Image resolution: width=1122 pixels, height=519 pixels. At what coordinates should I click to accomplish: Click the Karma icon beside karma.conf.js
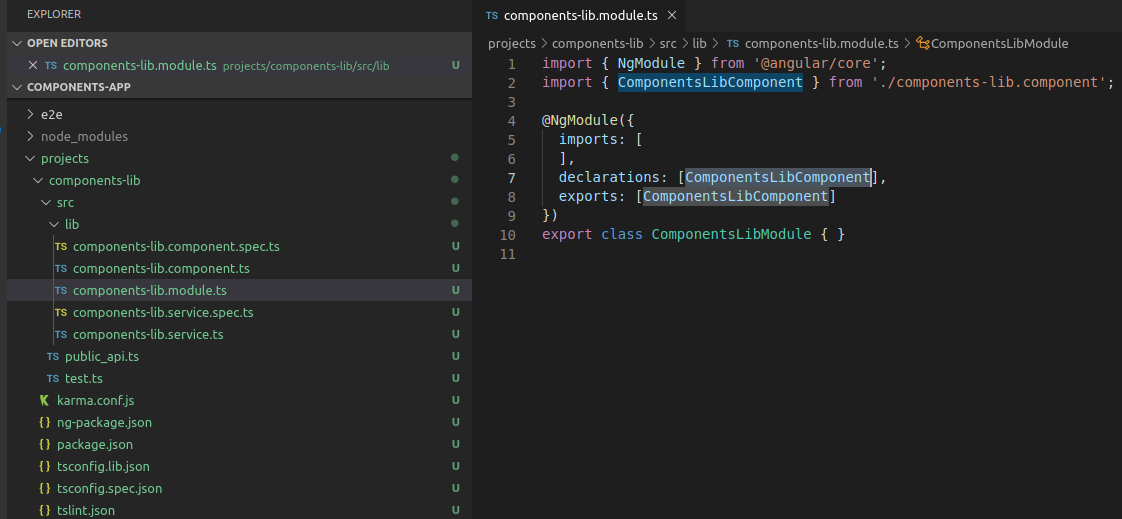pos(45,400)
